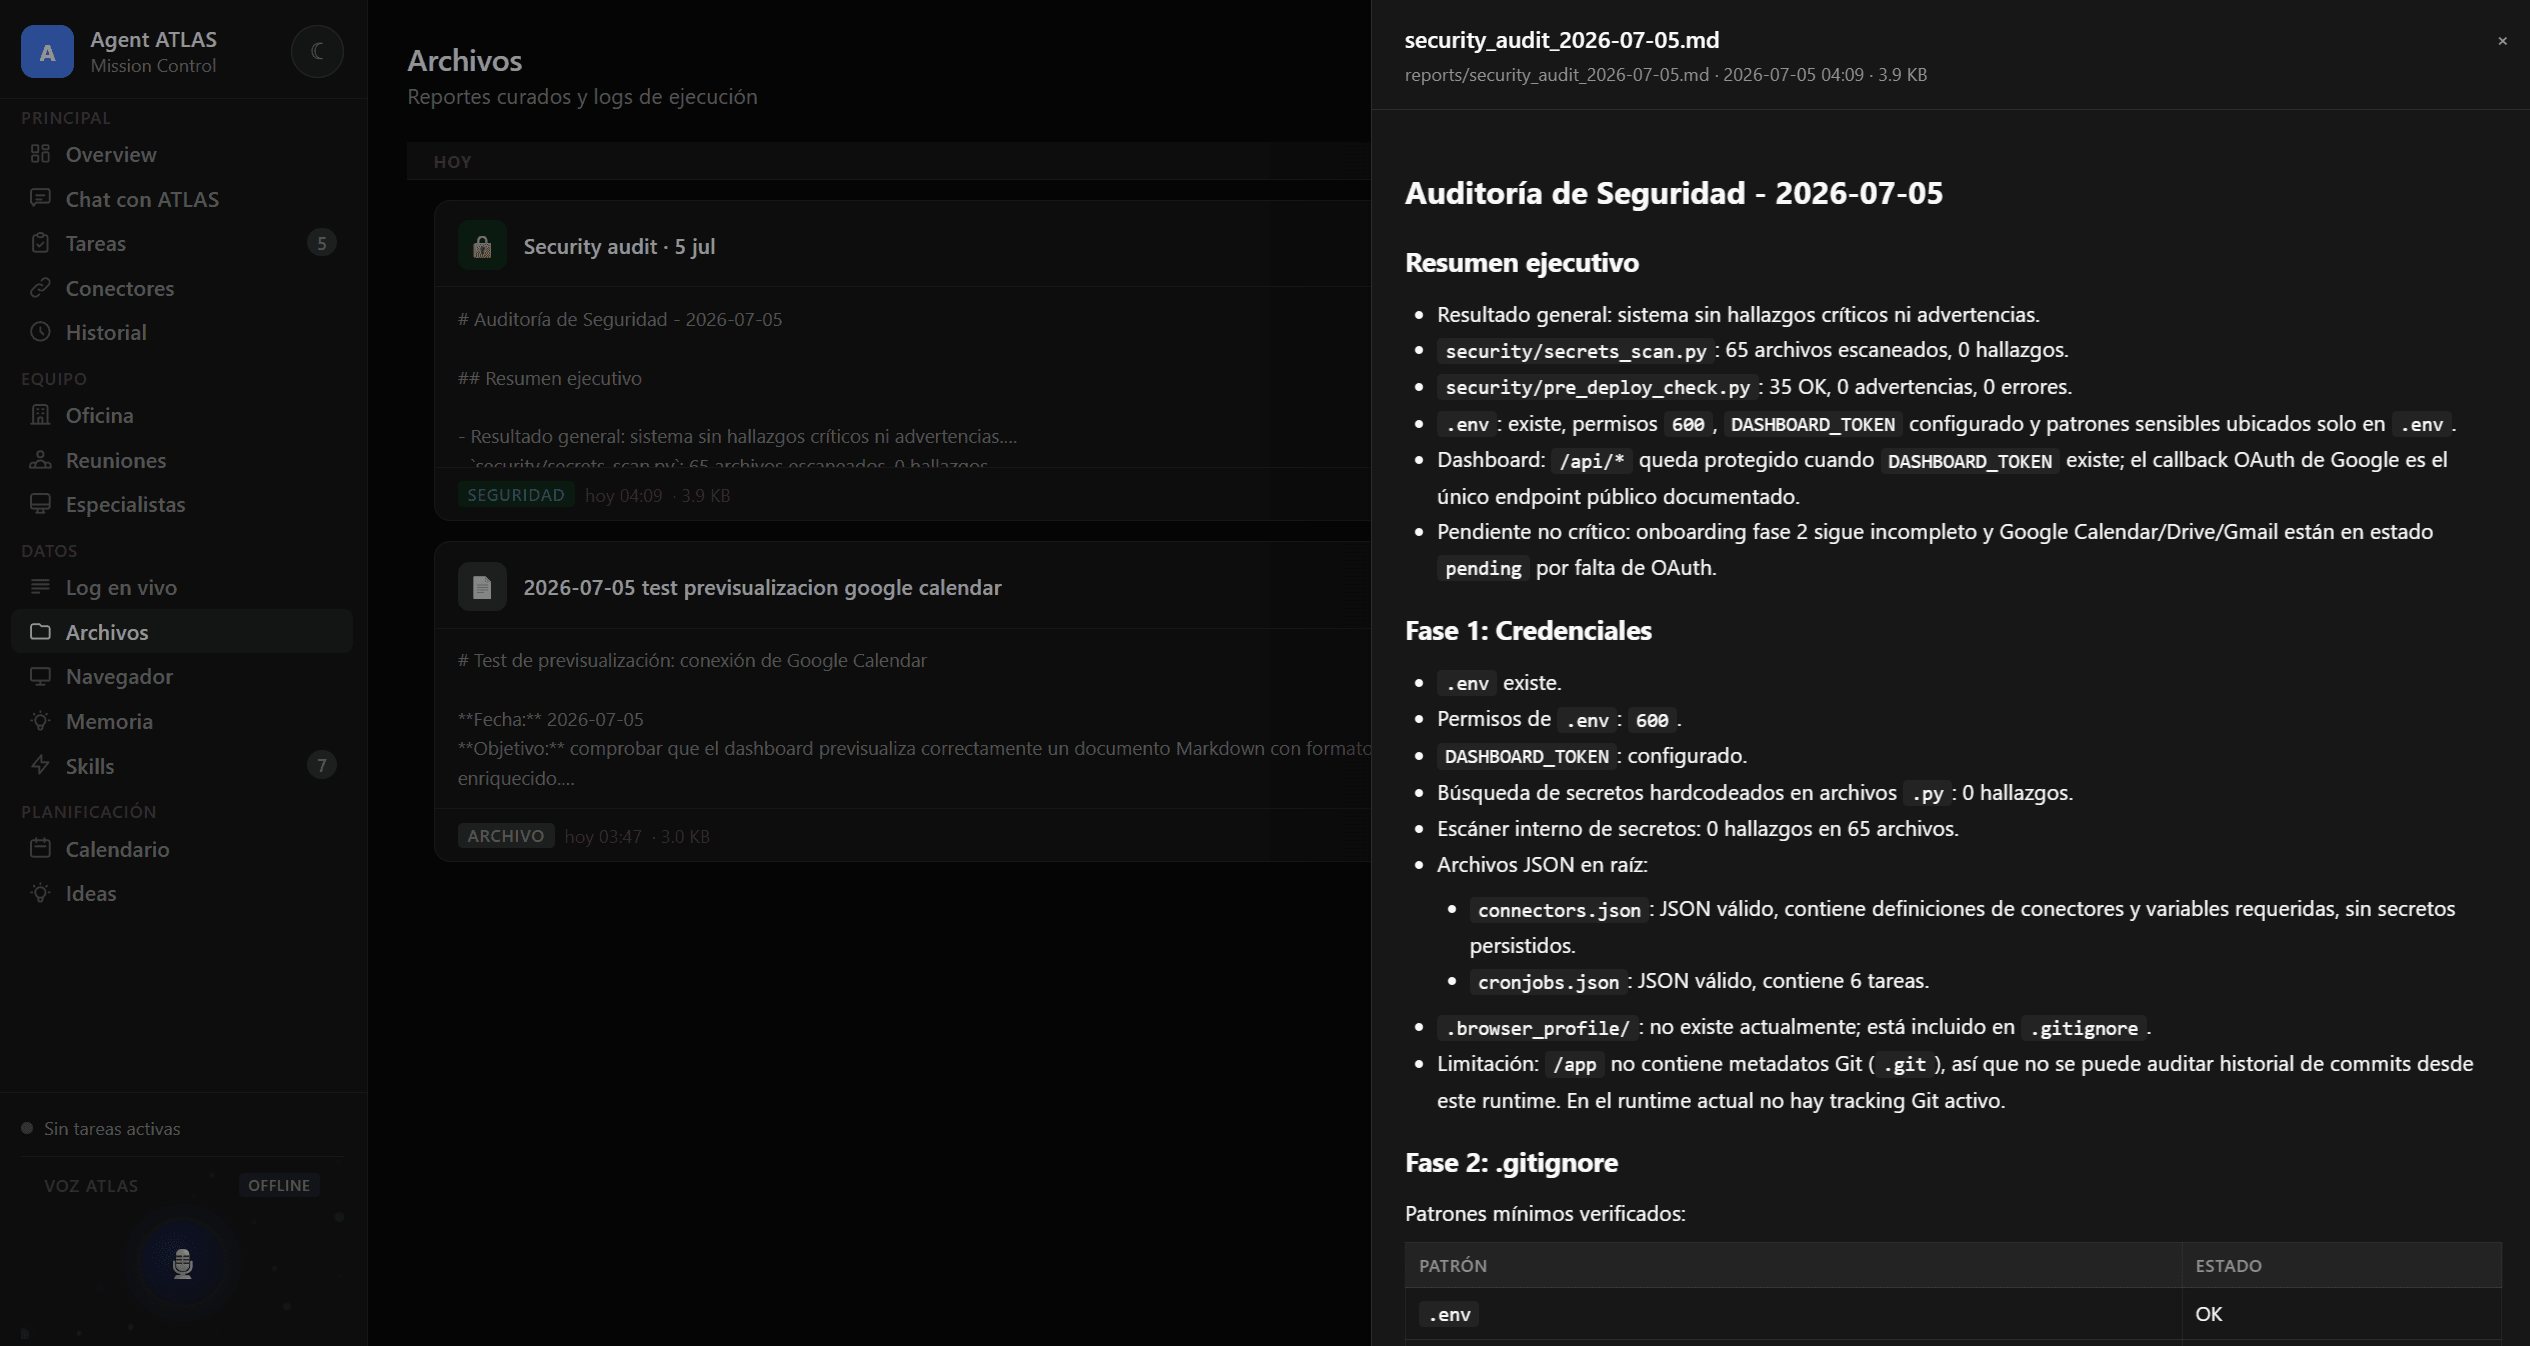Open the Tareas section
Screen dimensions: 2530x1346
182,243
